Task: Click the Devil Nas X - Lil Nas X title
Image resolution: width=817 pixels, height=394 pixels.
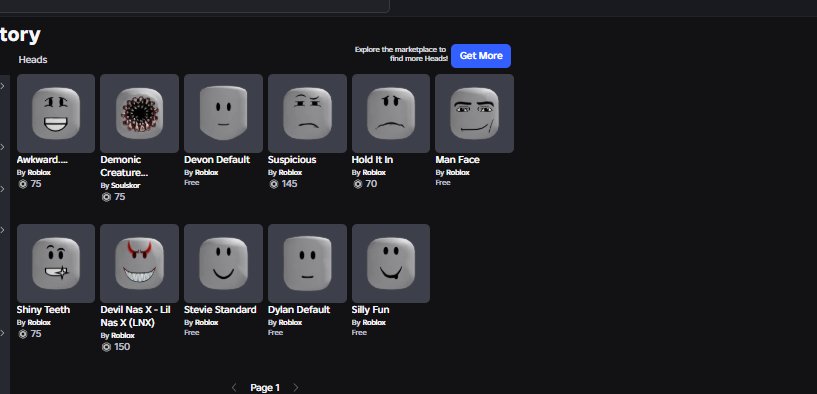Action: 135,316
